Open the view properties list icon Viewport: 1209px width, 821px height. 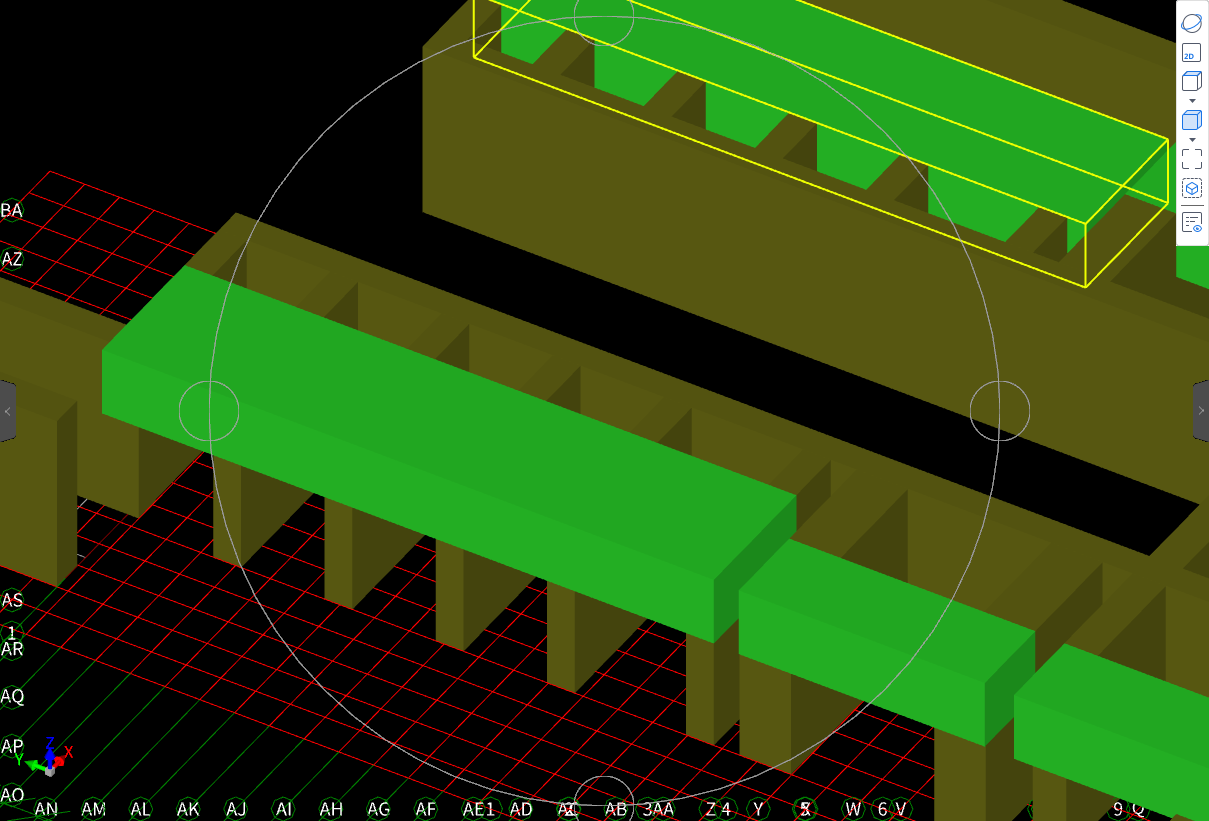point(1191,222)
